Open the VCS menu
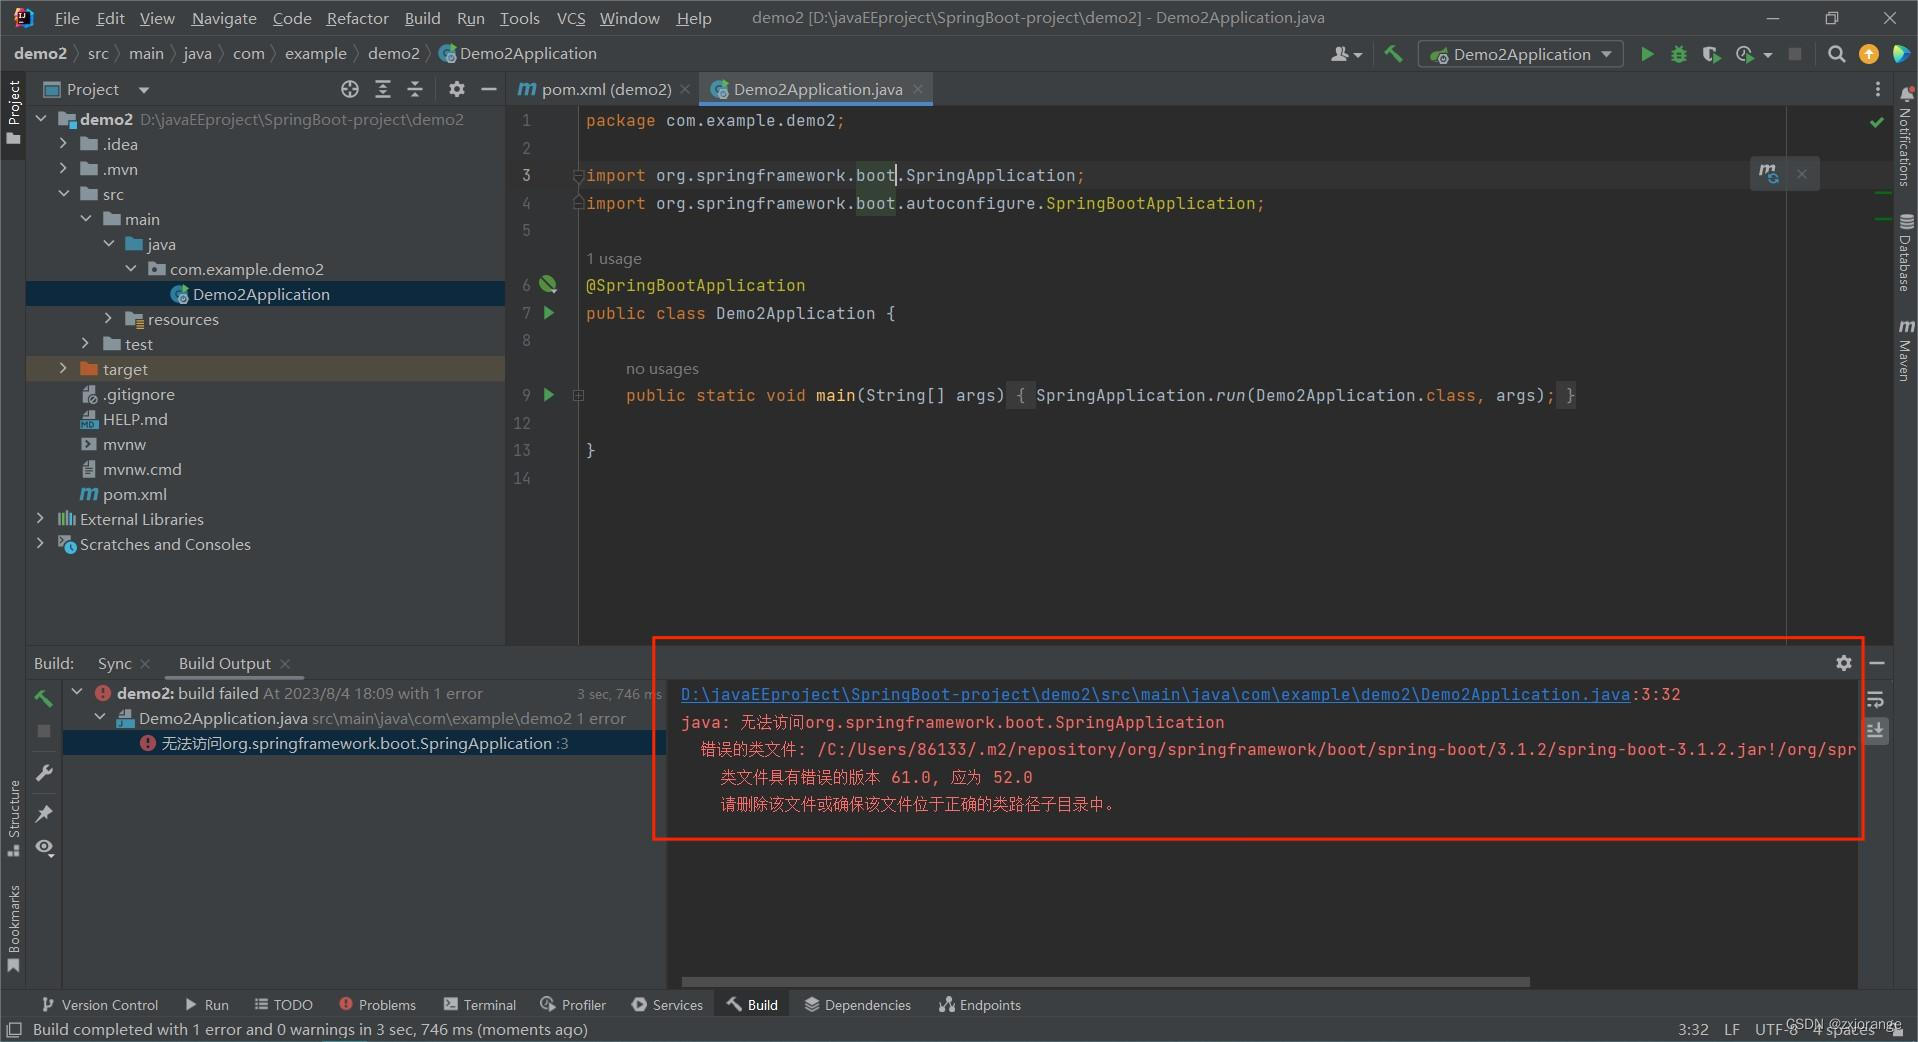 [x=570, y=18]
